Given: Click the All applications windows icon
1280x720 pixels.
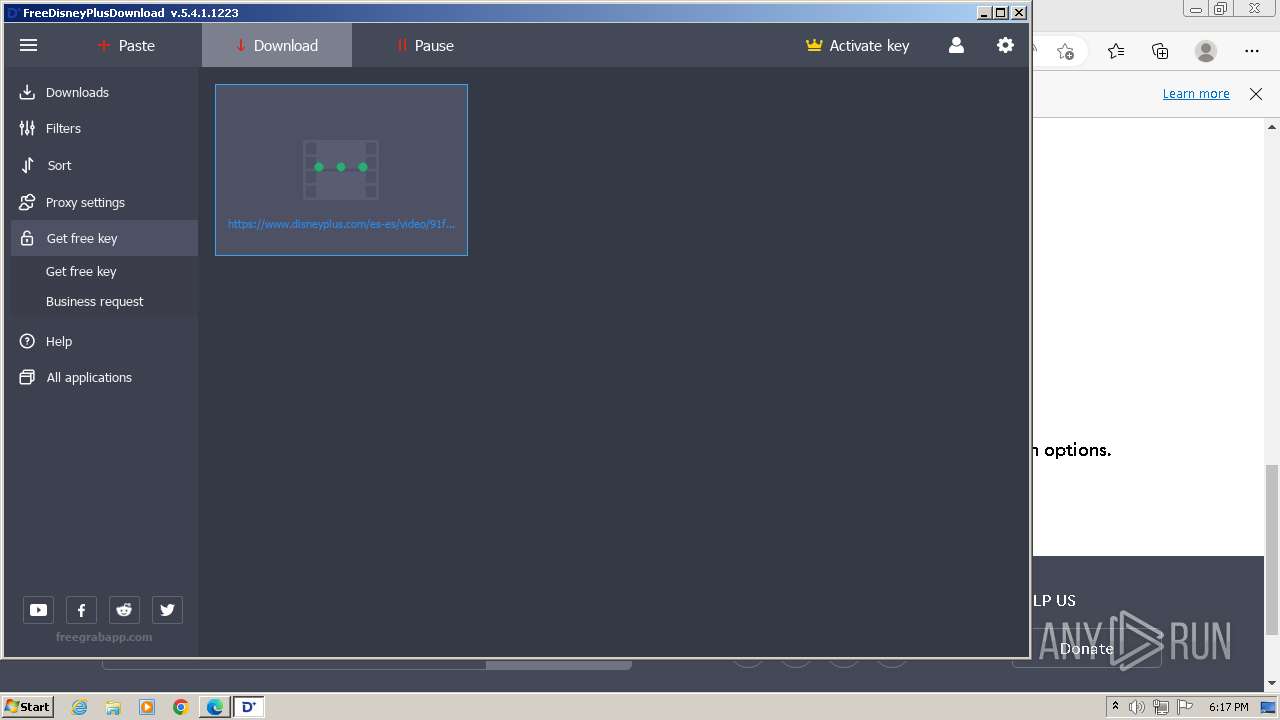Looking at the screenshot, I should click(27, 377).
